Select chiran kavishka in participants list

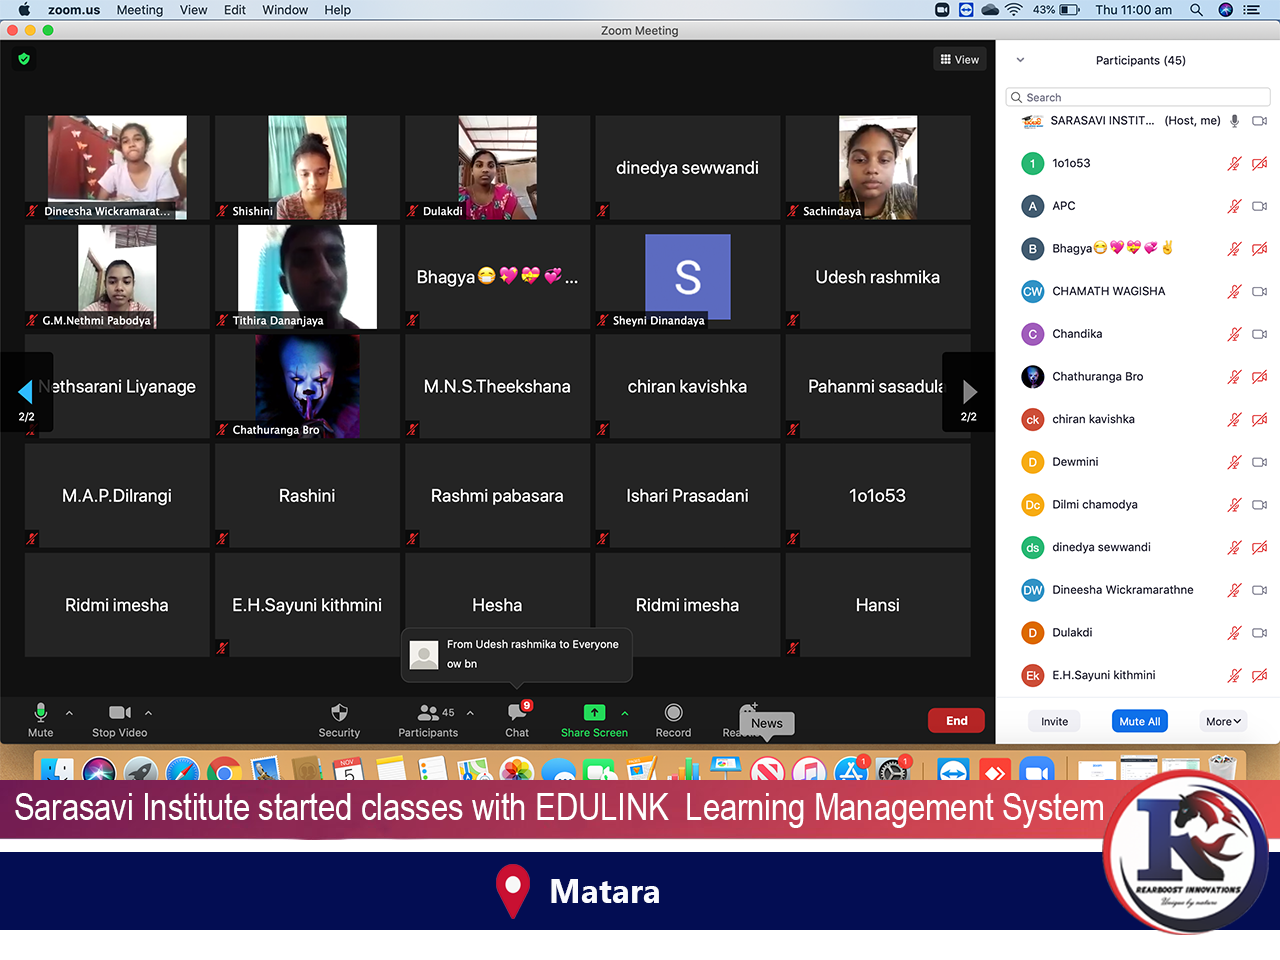coord(1138,420)
